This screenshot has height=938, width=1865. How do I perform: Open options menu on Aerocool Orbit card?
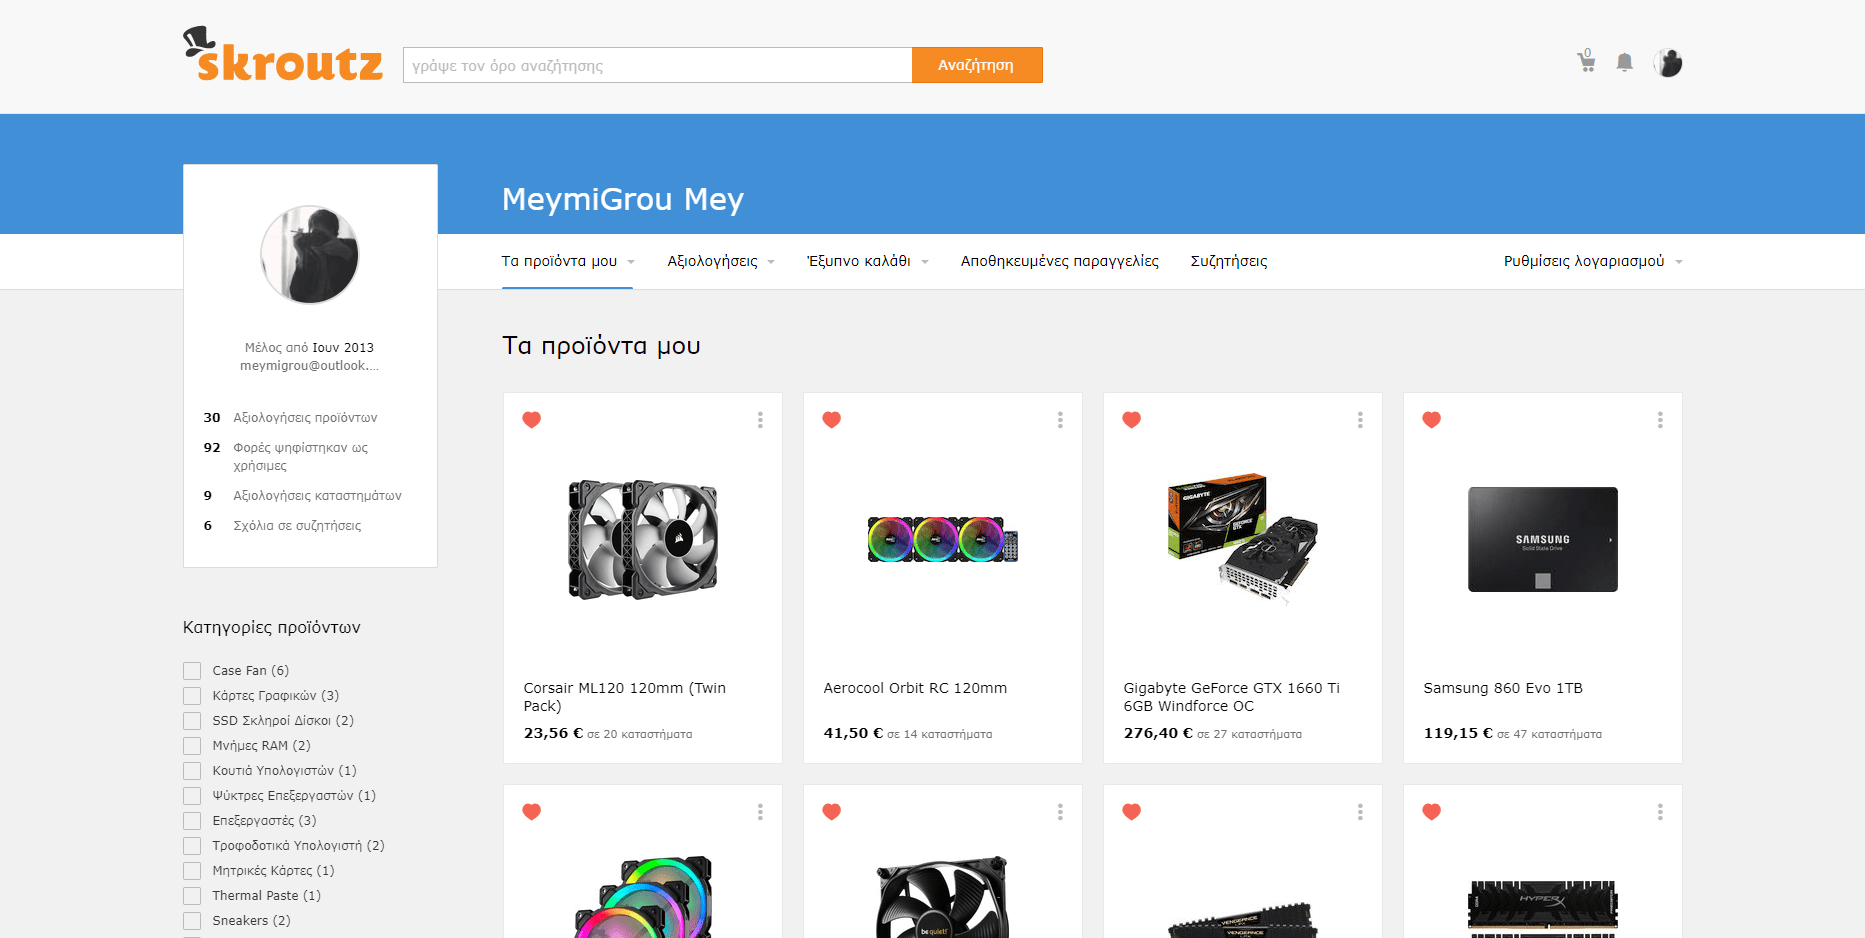click(x=1060, y=420)
